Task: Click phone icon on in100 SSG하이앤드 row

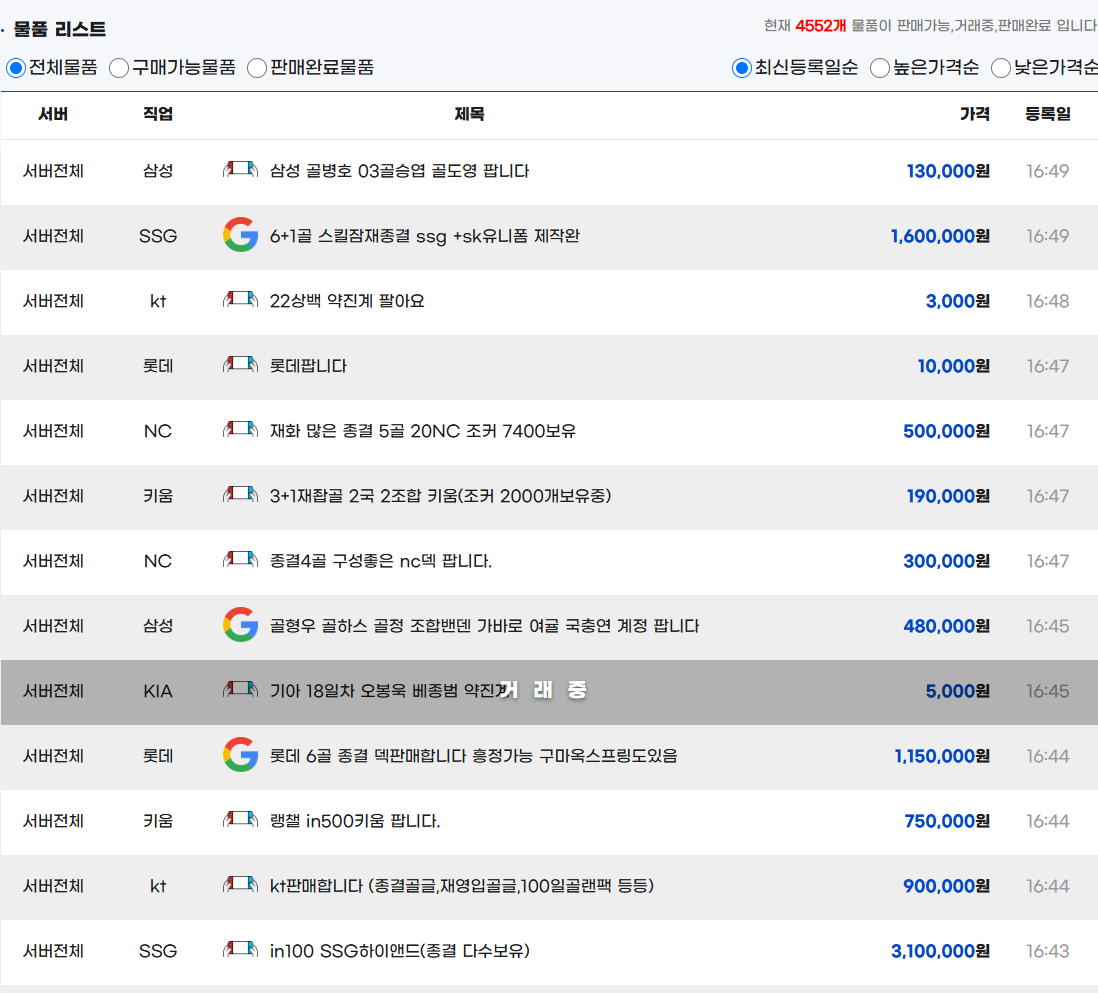Action: (240, 950)
